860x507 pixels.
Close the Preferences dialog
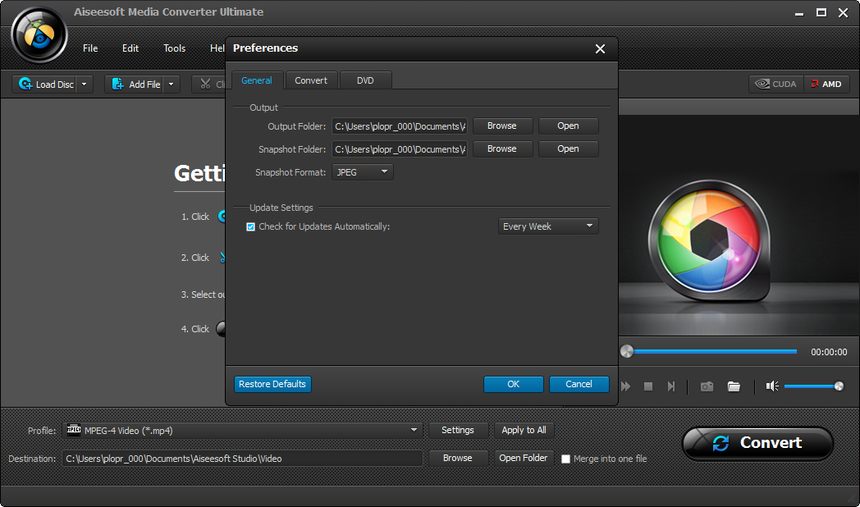click(600, 49)
